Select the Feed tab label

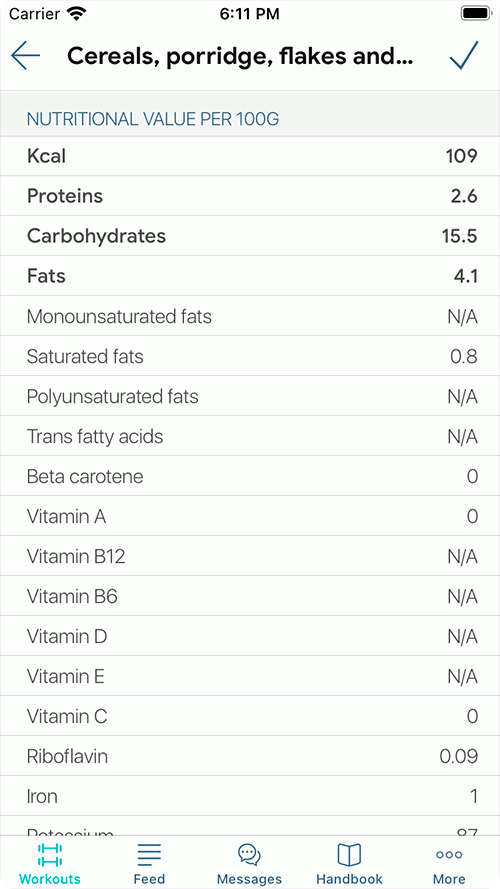point(150,879)
